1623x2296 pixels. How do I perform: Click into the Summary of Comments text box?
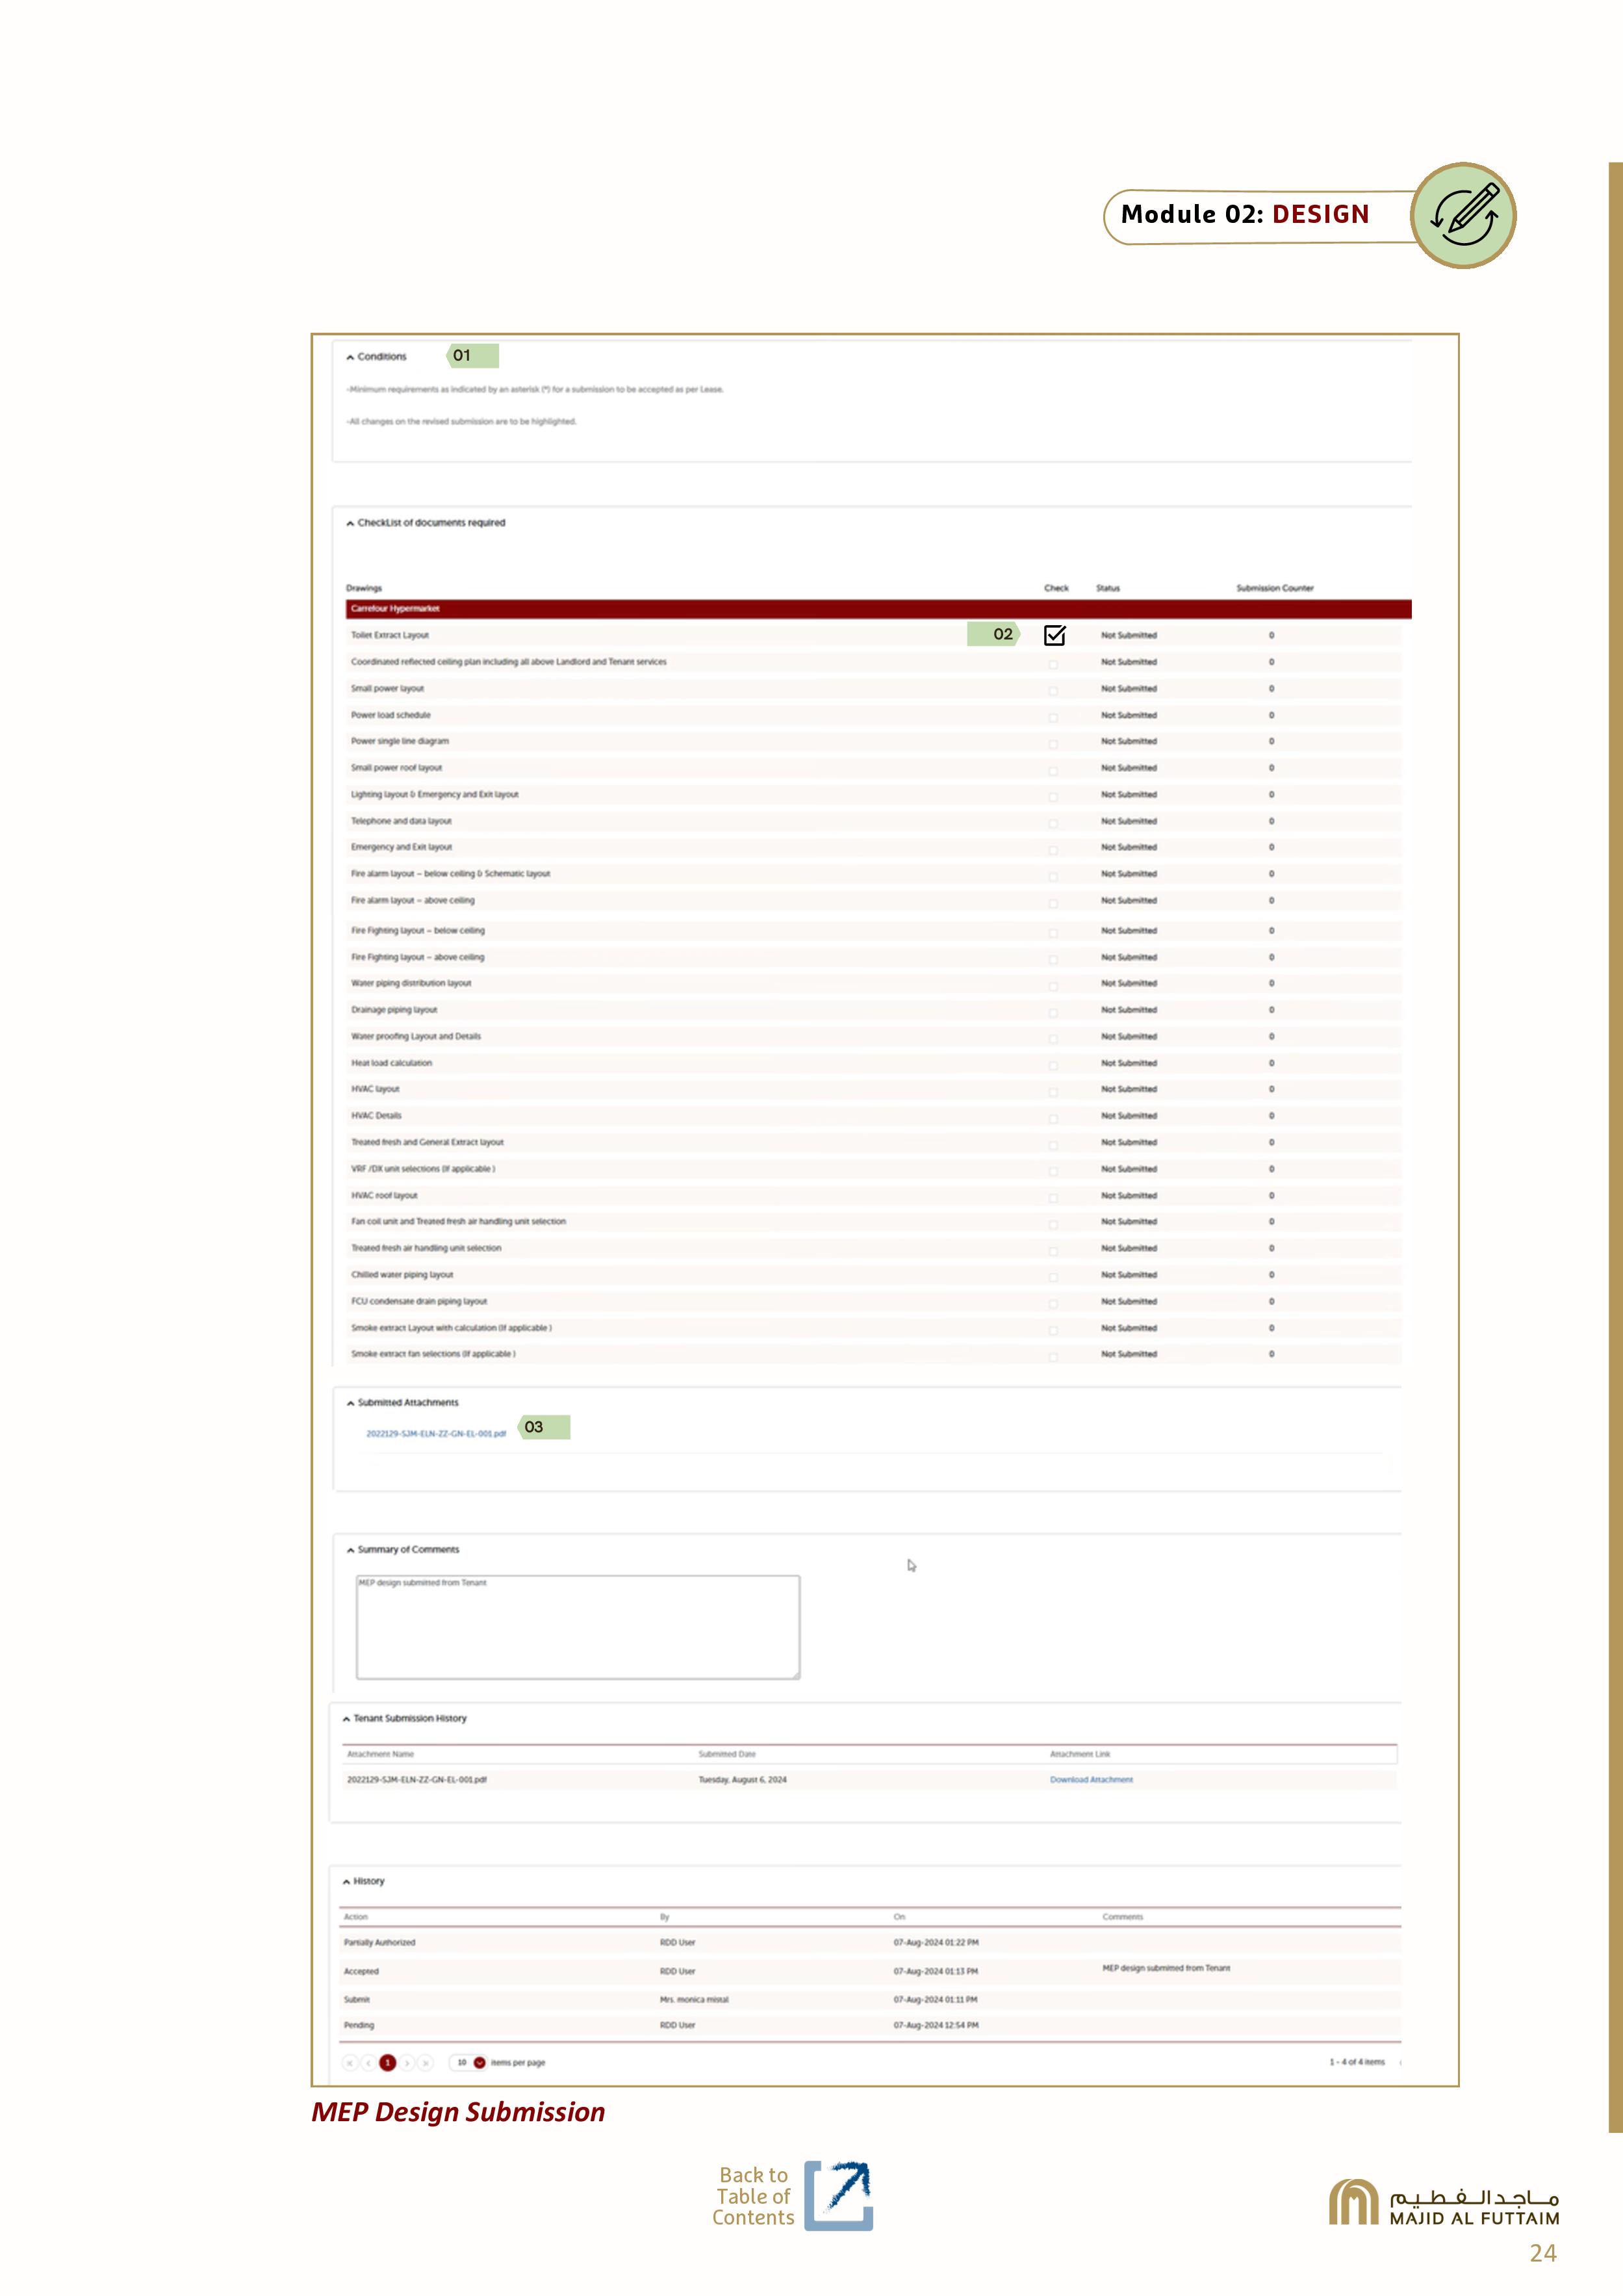[578, 1628]
